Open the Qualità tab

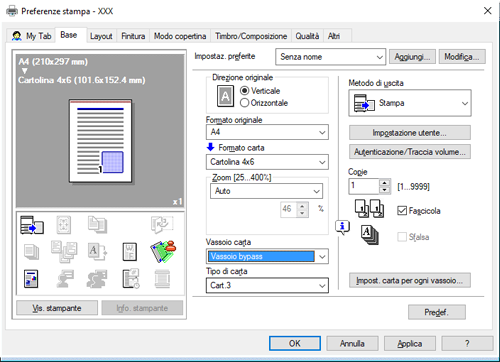(x=307, y=36)
